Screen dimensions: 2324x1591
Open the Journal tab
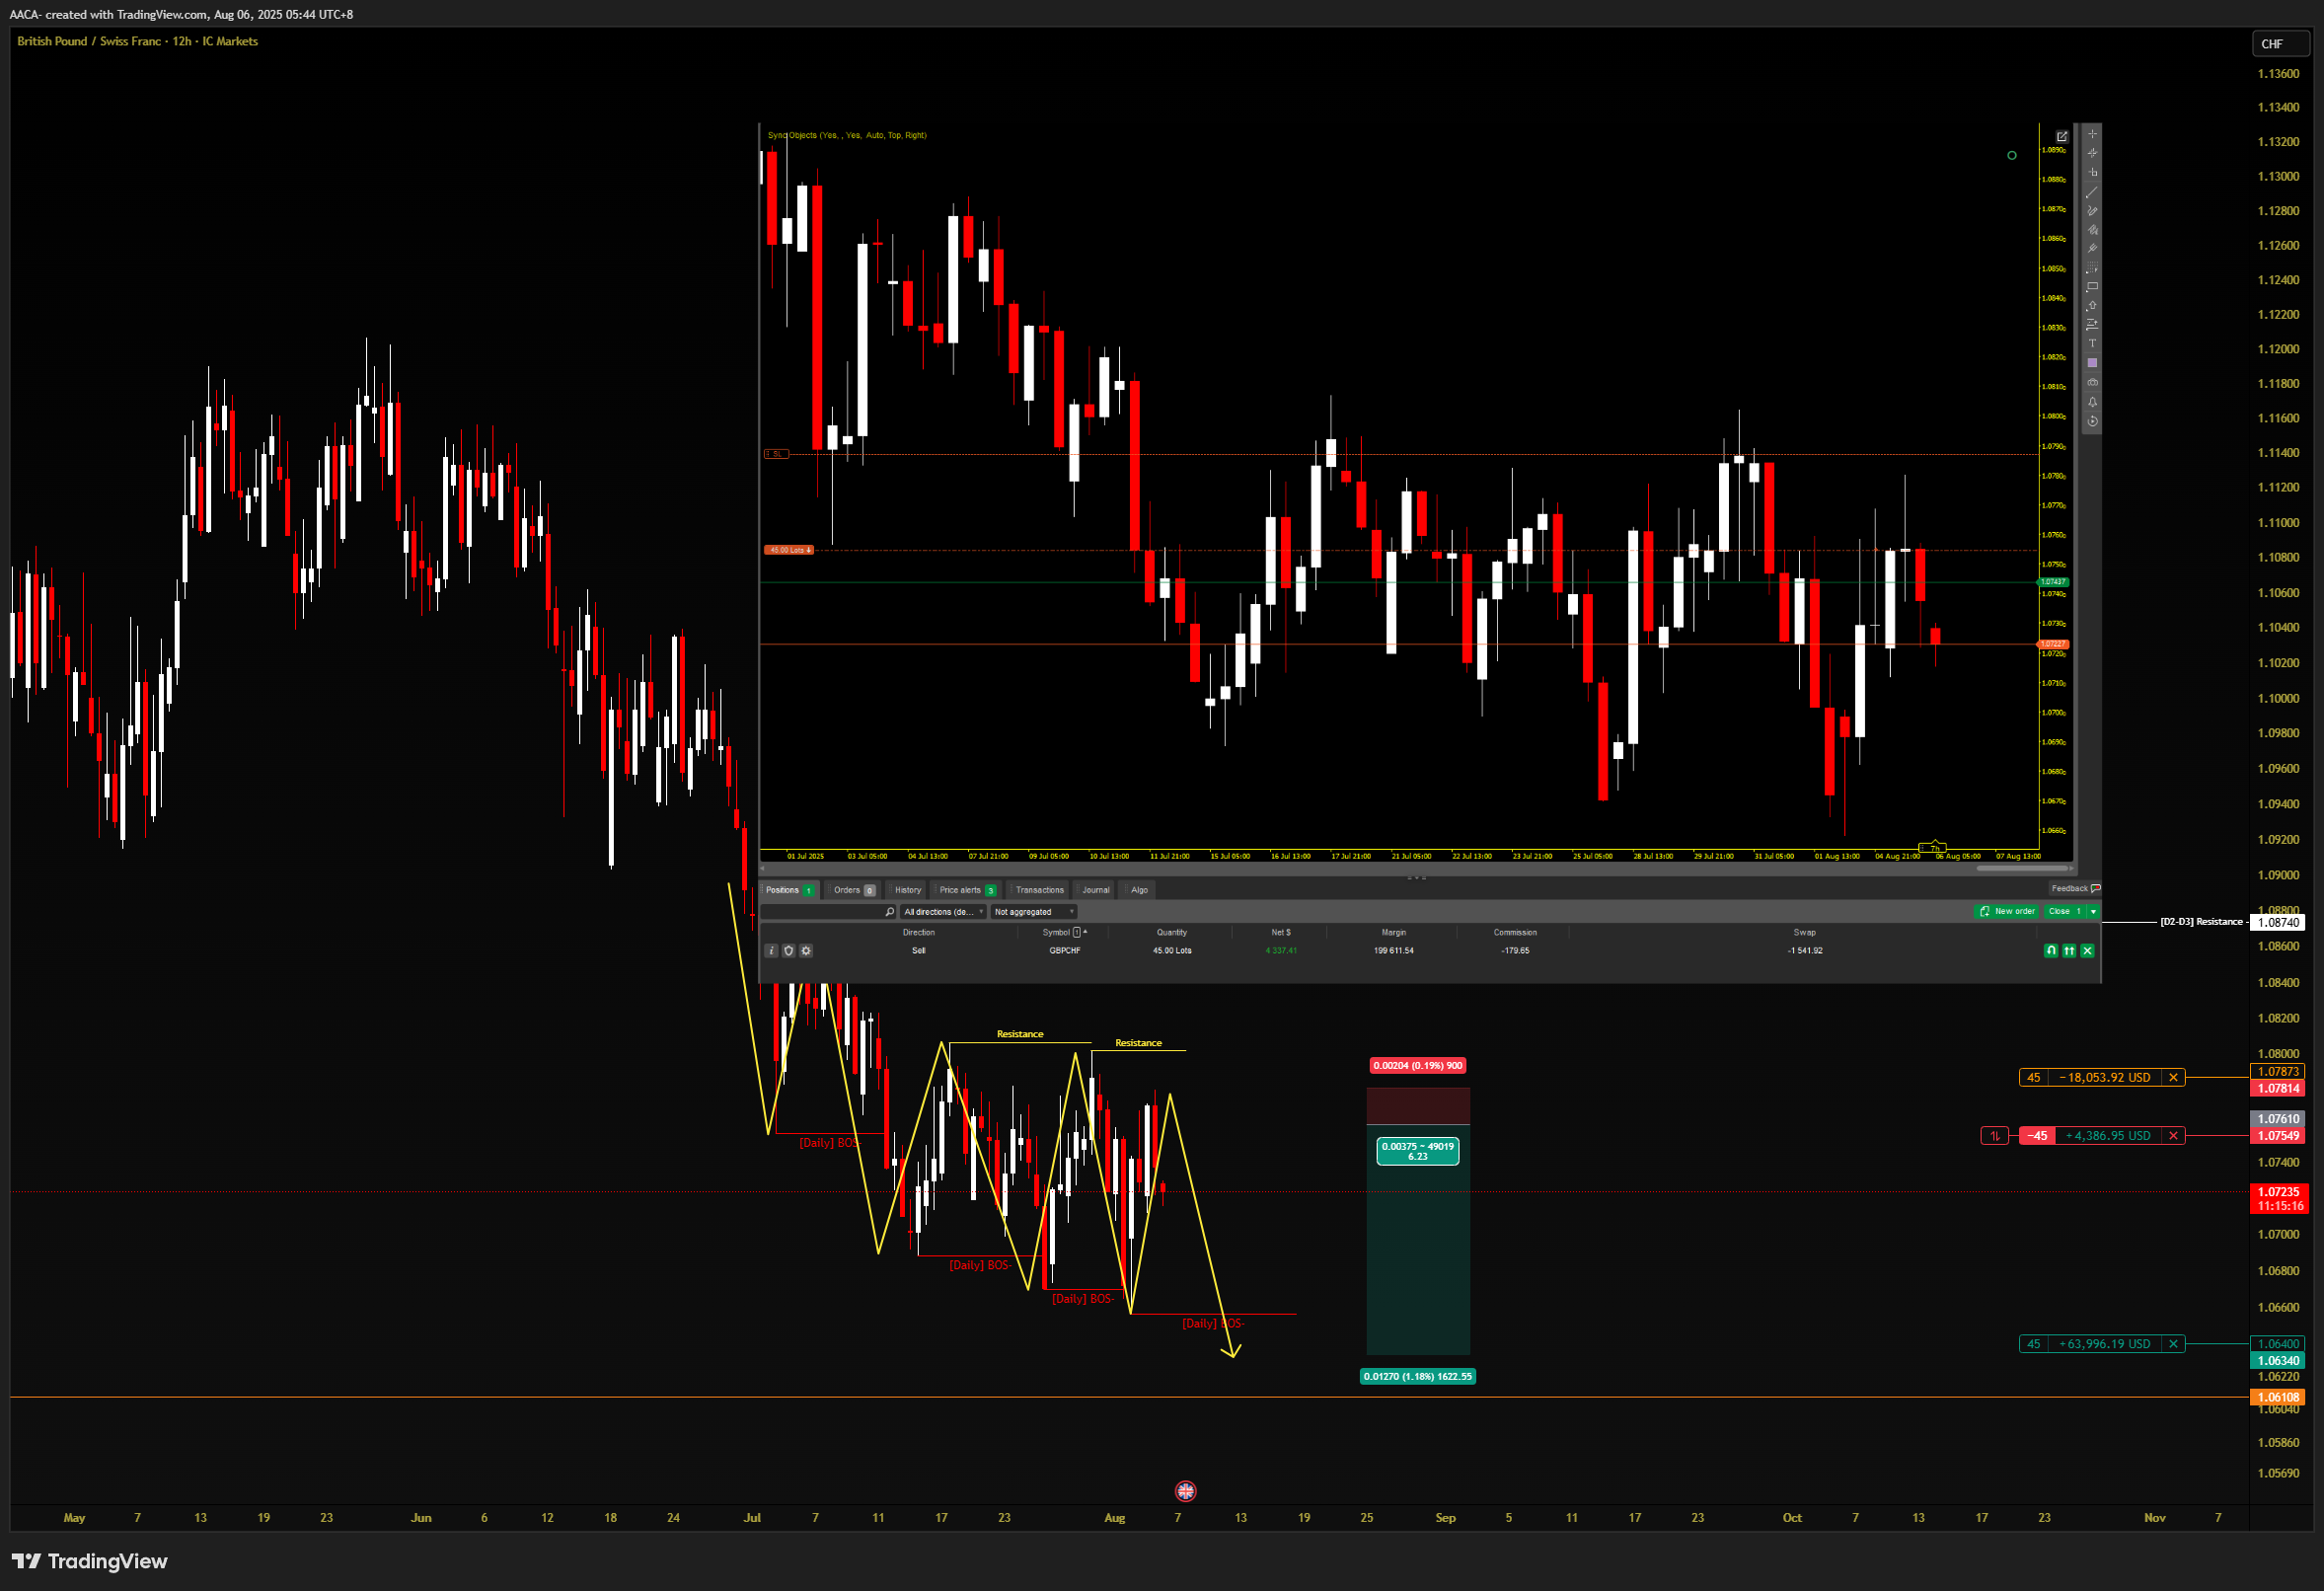(x=1095, y=890)
